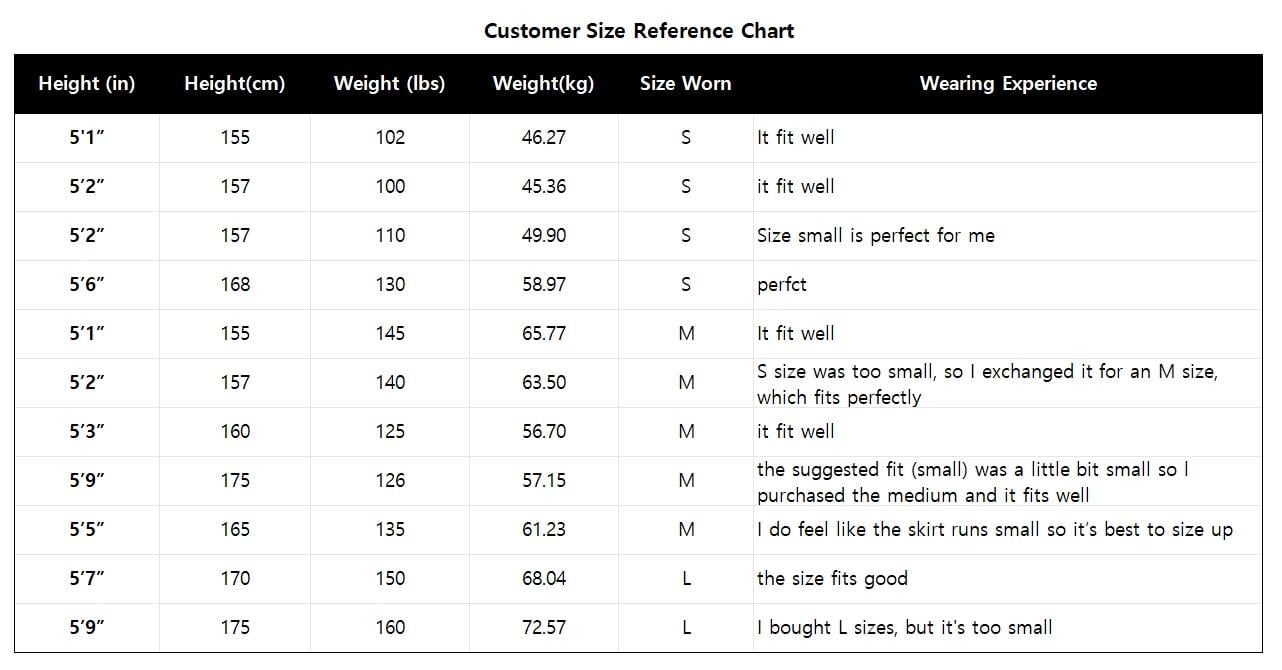
Task: Select 'Size small is perfect for me' text
Action: pyautogui.click(x=876, y=236)
